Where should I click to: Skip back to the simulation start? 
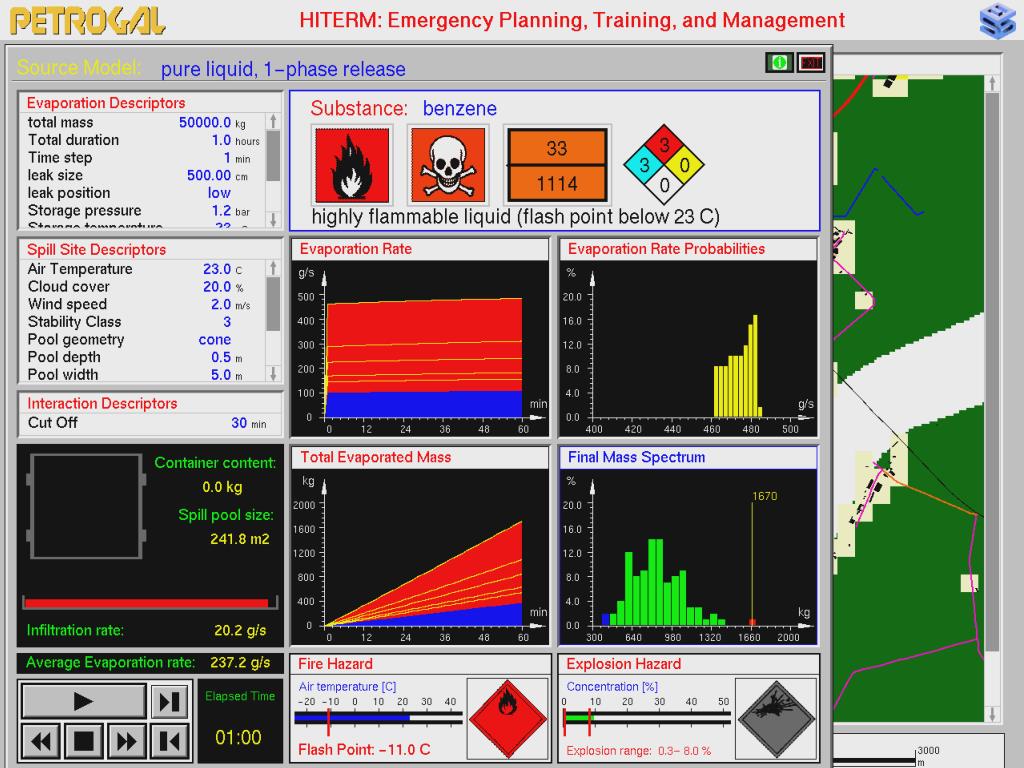pos(170,741)
